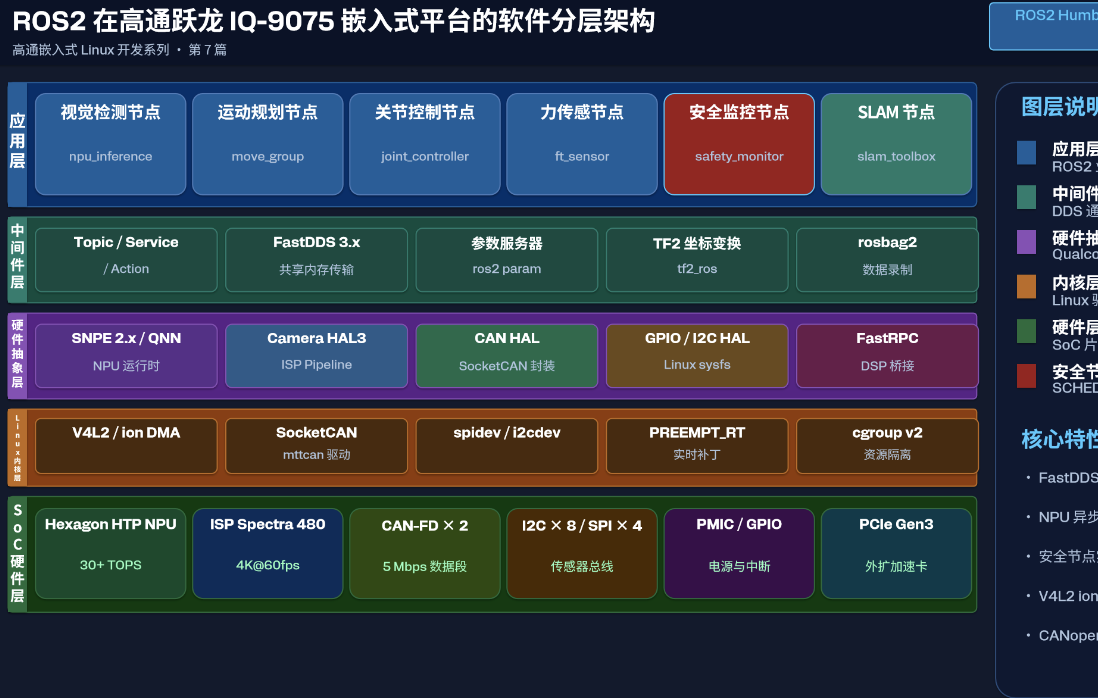The height and width of the screenshot is (698, 1098).
Task: Click the CAN-FD × 2 card
Action: click(425, 554)
